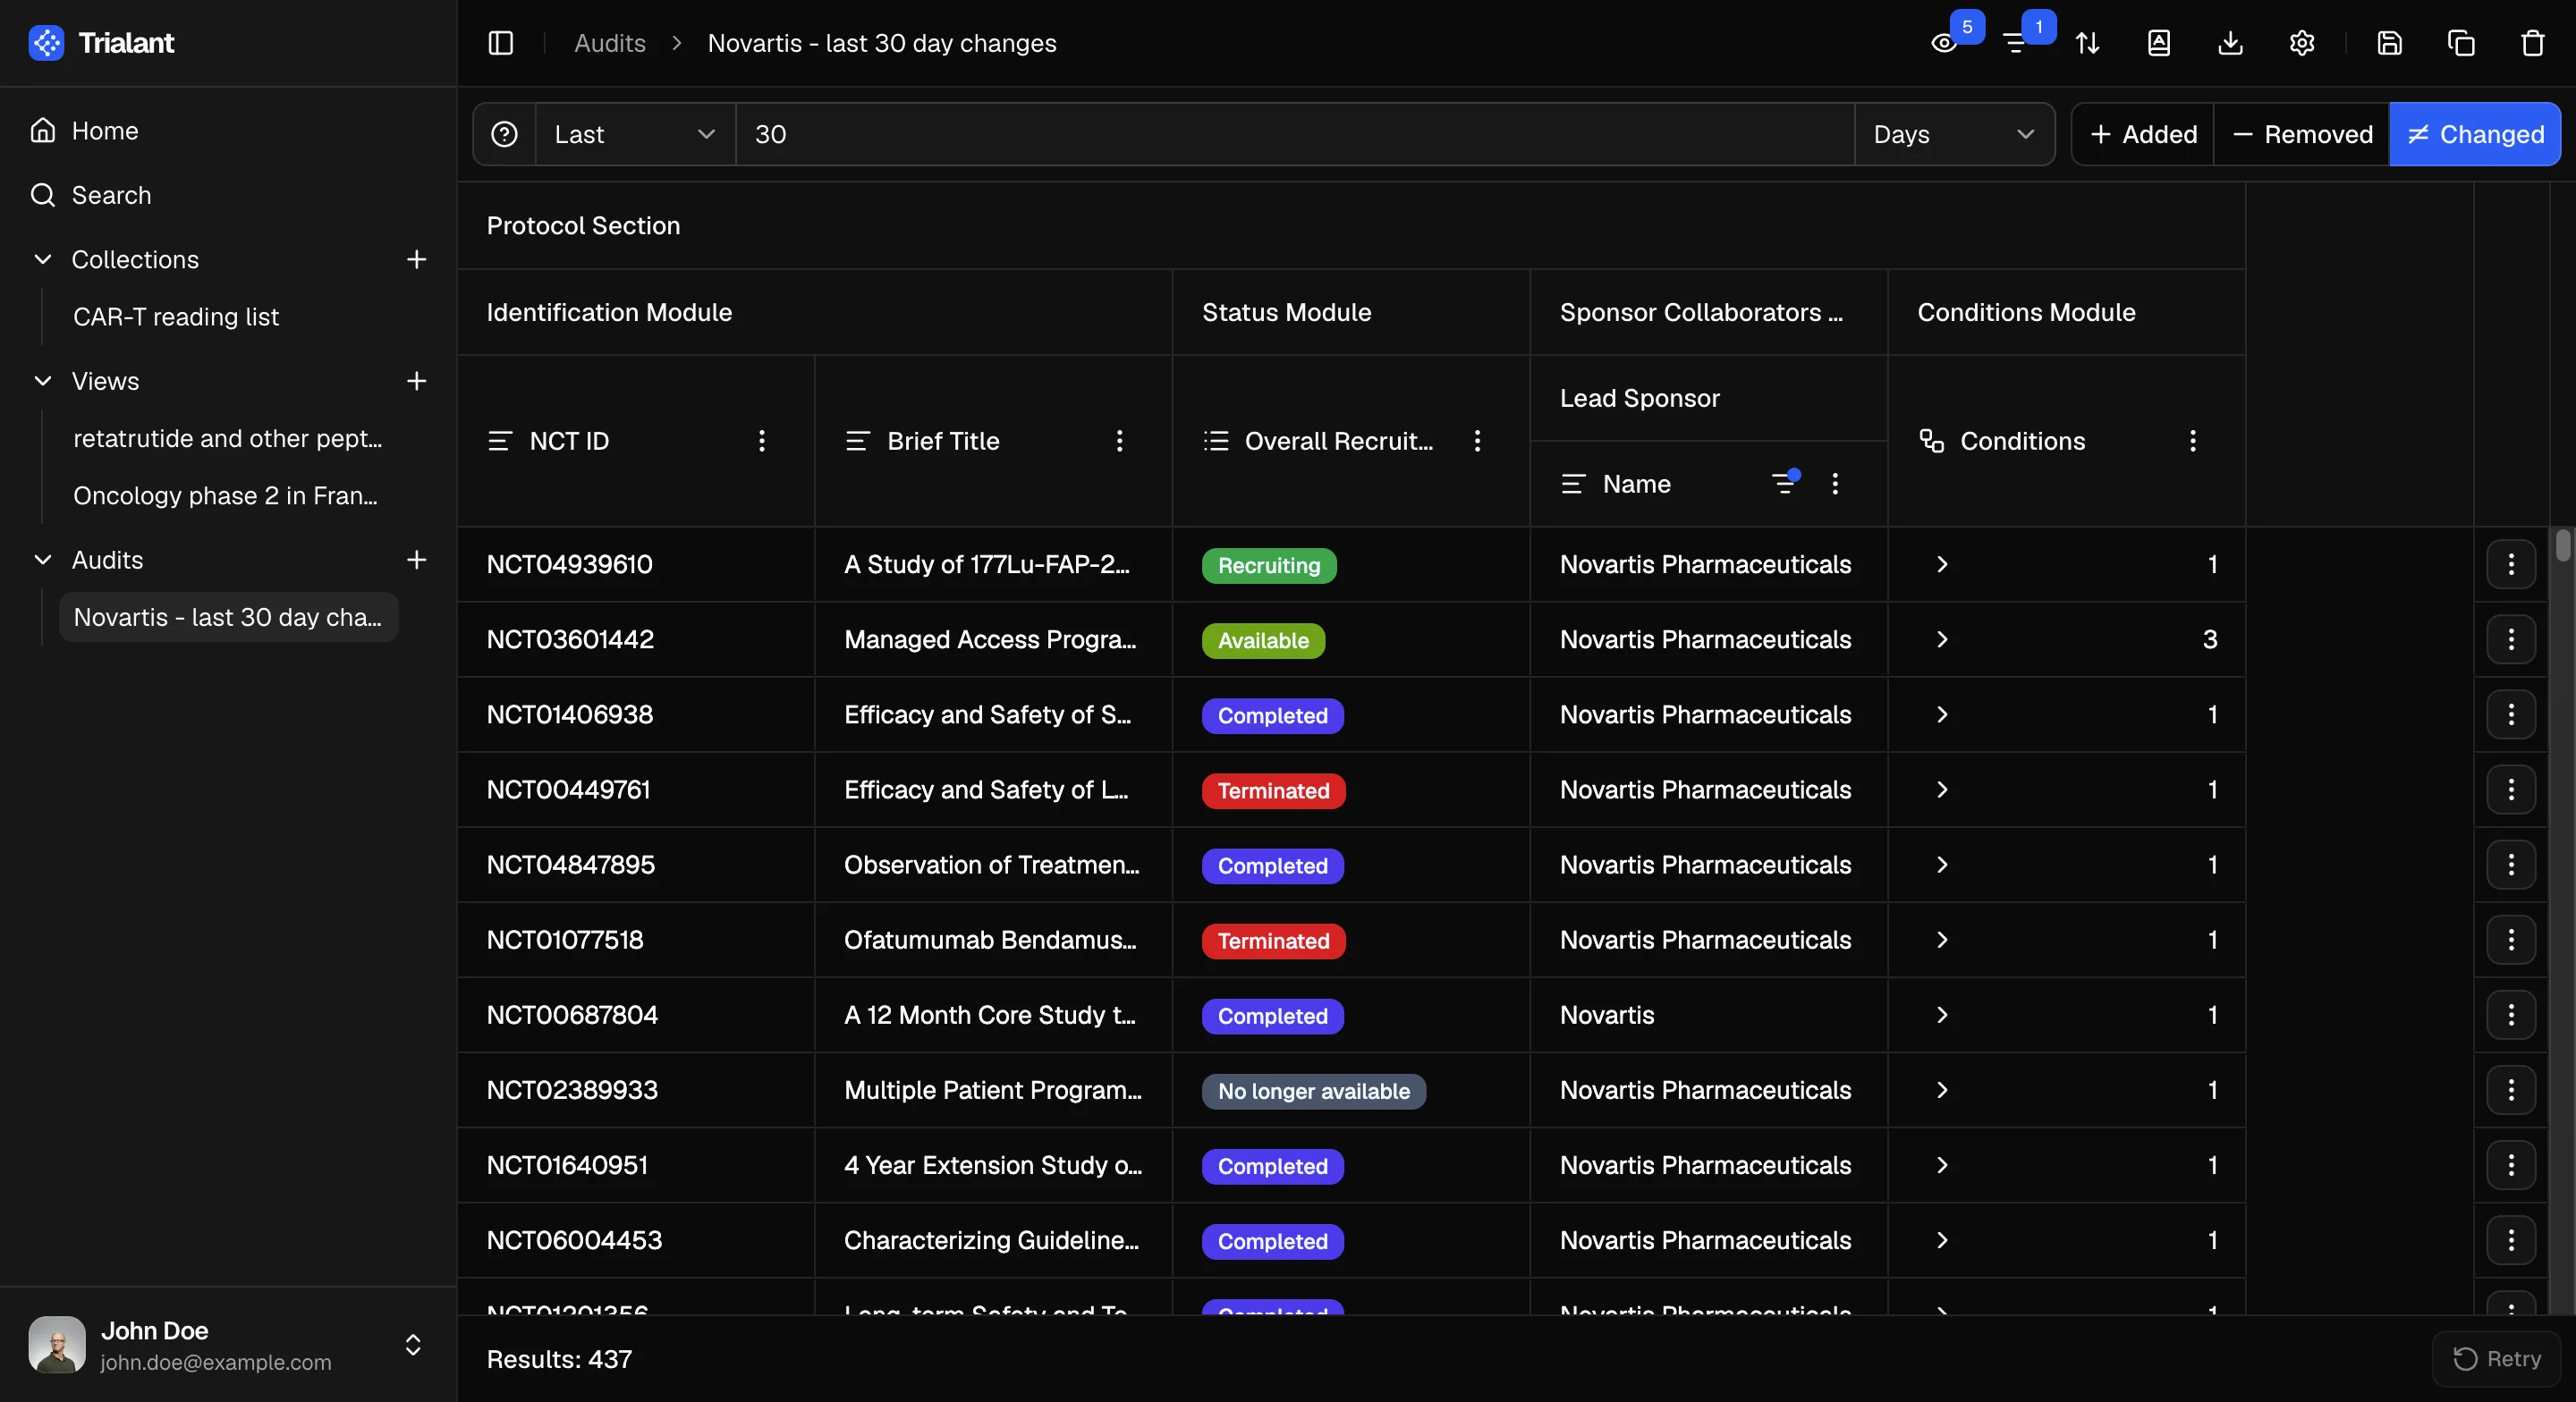This screenshot has width=2576, height=1402.
Task: Click the download icon in toolbar
Action: [2230, 43]
